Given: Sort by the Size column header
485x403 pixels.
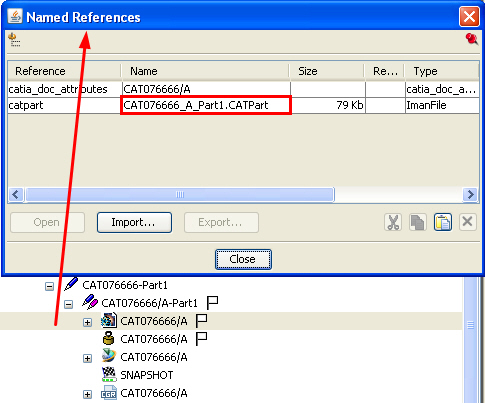Looking at the screenshot, I should (x=326, y=71).
